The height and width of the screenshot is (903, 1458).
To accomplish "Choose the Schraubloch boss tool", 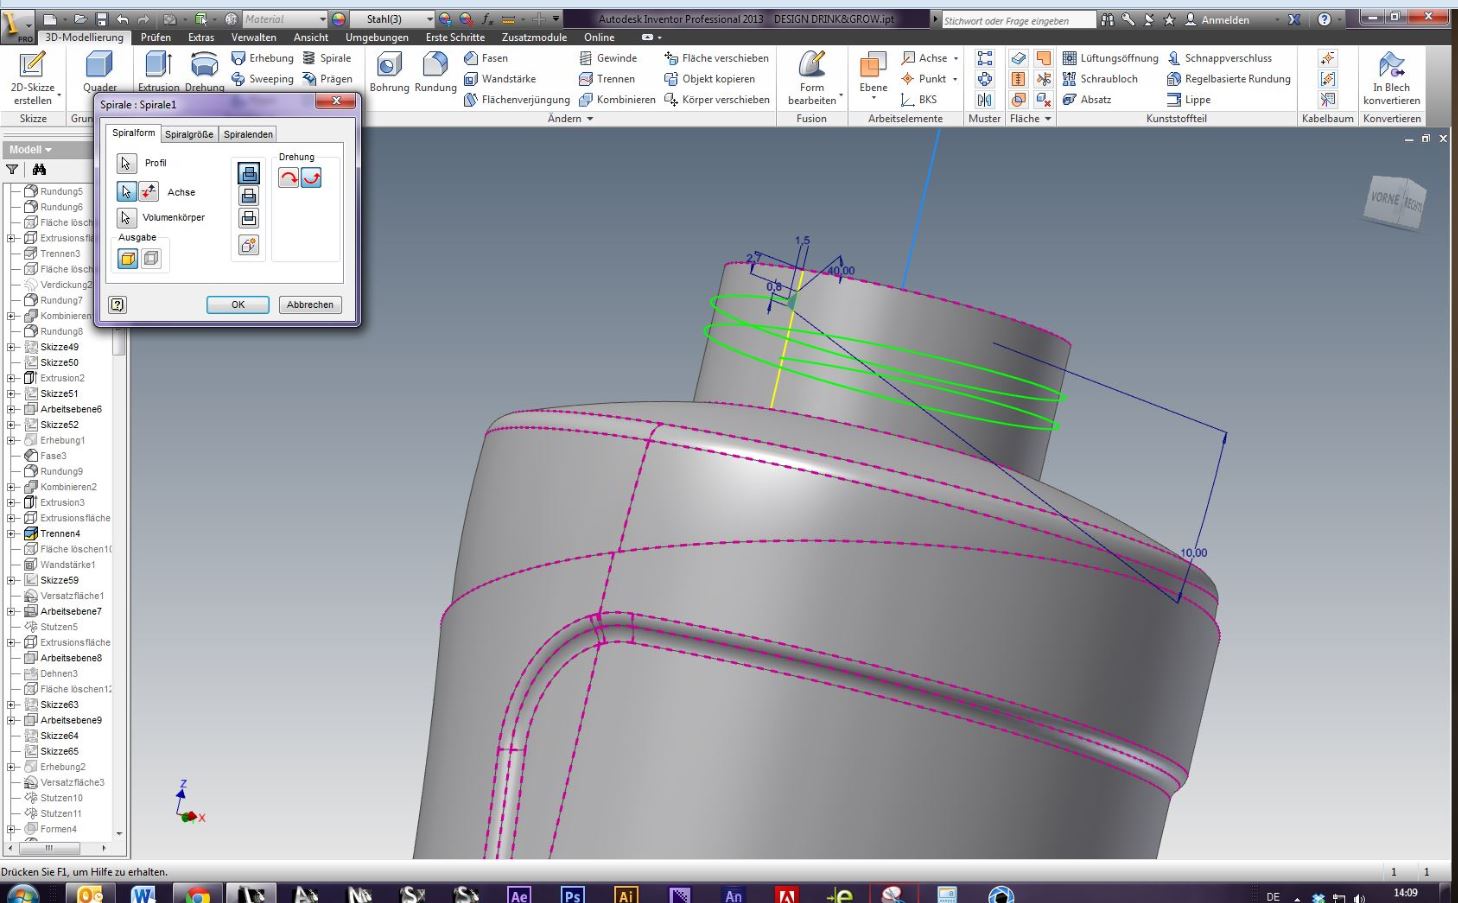I will tap(1099, 79).
